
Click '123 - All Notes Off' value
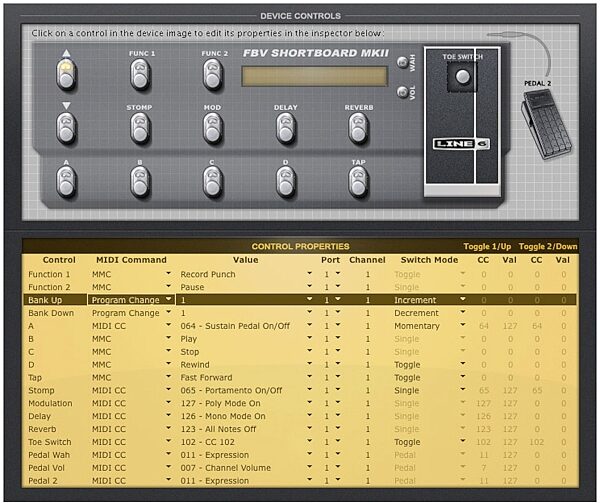point(218,429)
